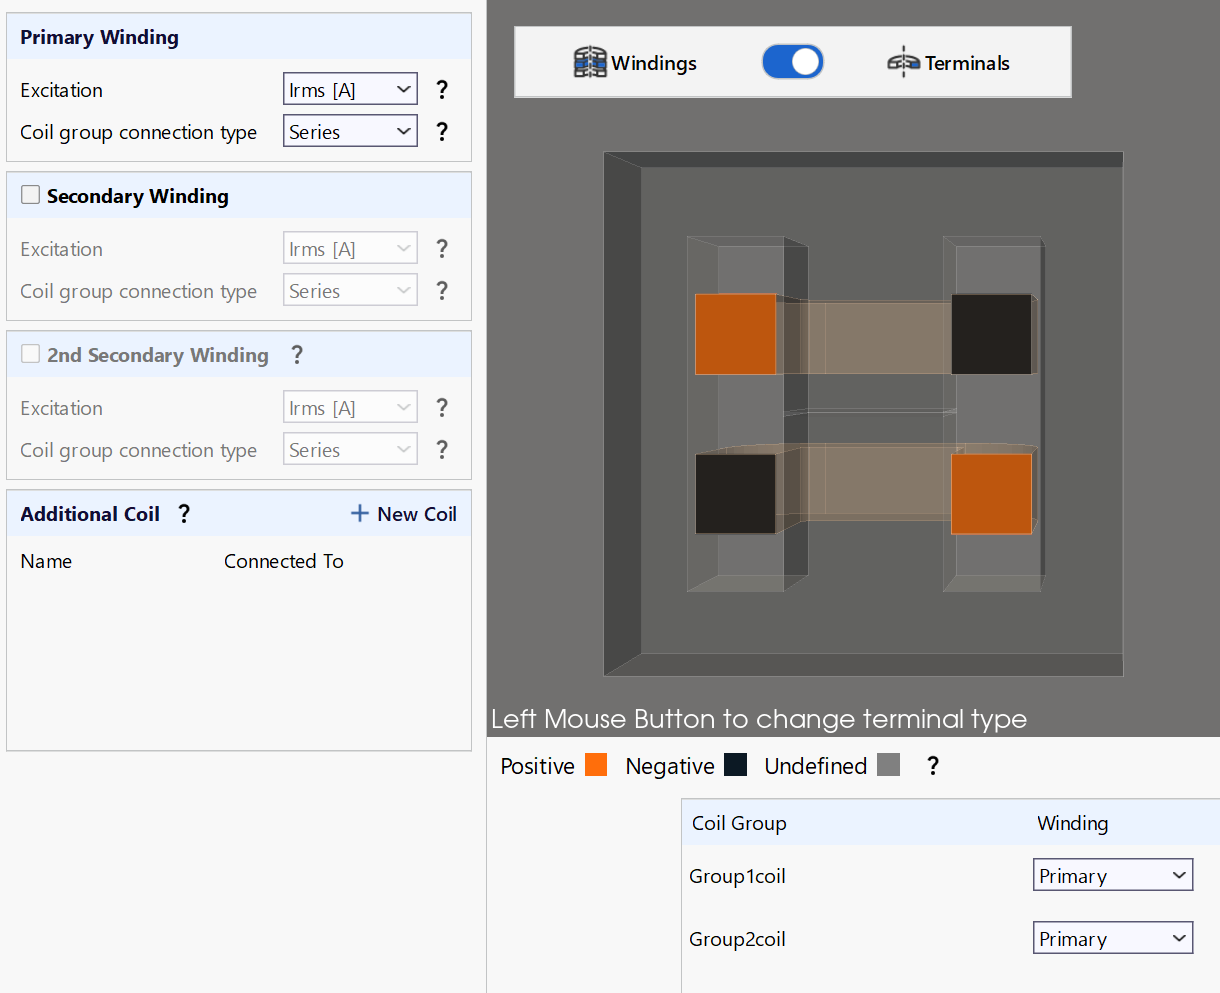Click the Windings icon in view toolbar

tap(590, 62)
